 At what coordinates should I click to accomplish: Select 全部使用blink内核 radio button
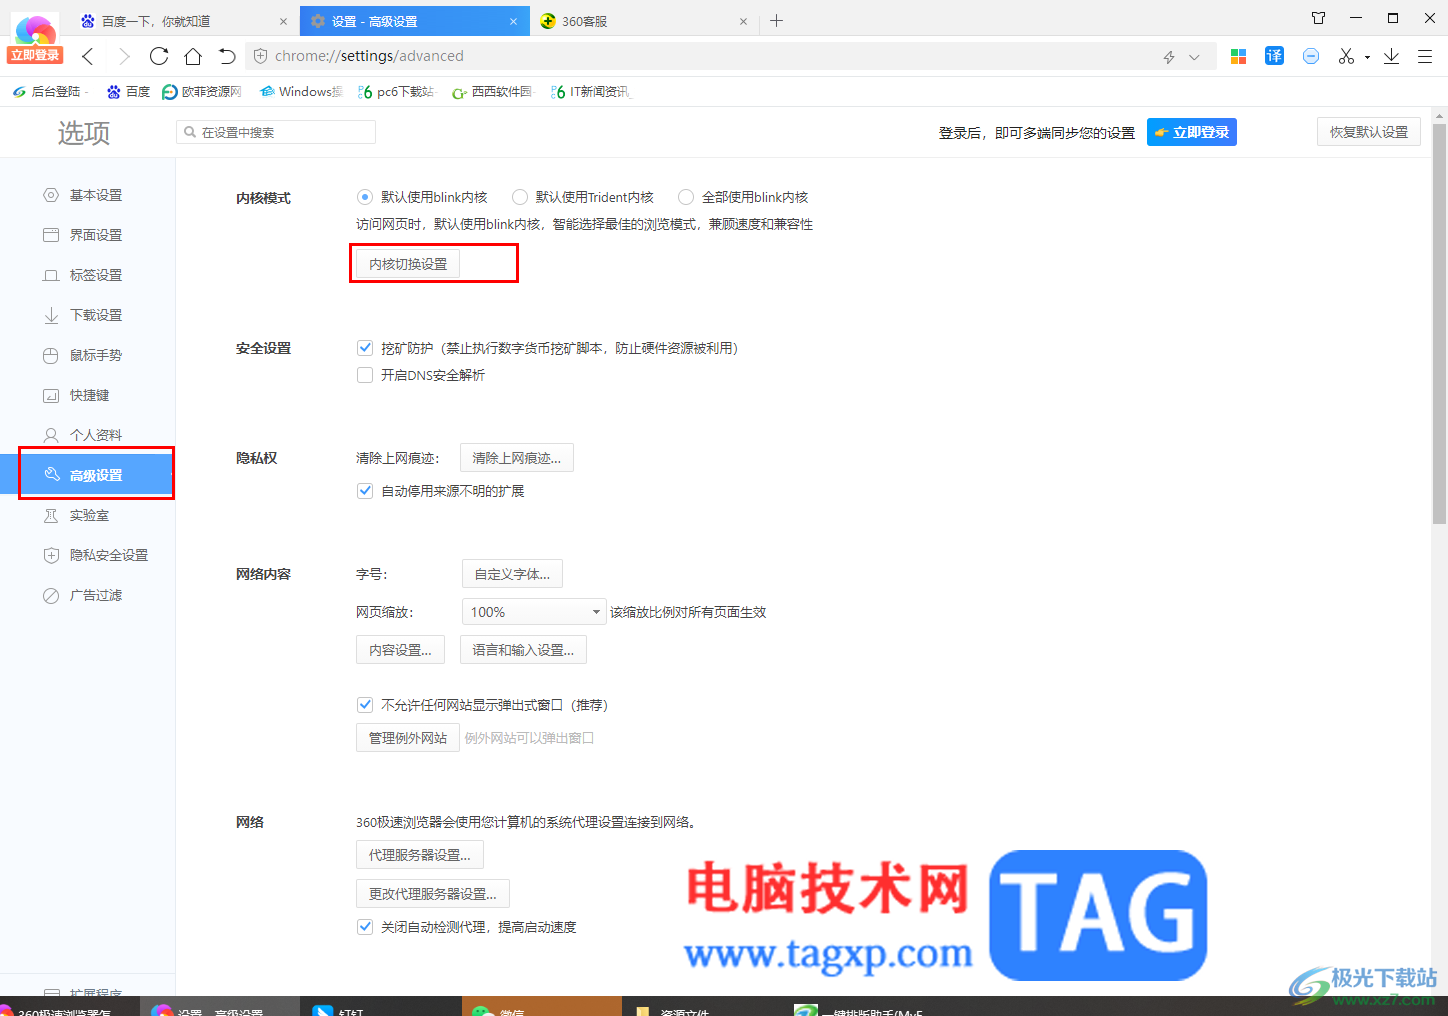tap(686, 197)
